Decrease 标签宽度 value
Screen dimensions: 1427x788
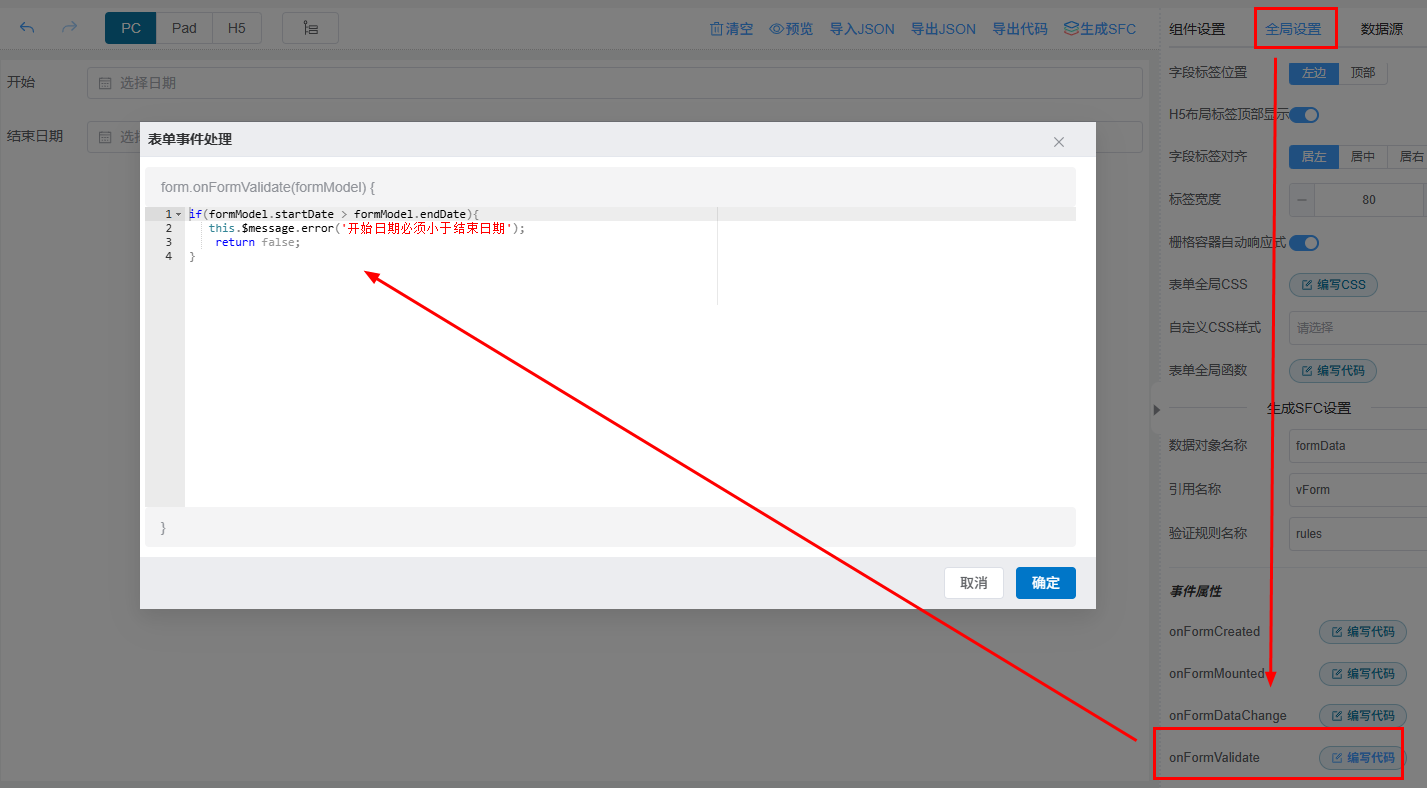coord(1302,200)
